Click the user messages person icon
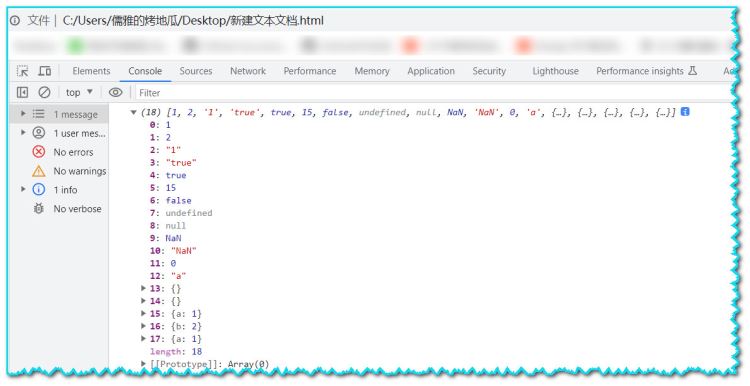Screen dimensions: 750x386 (39, 132)
